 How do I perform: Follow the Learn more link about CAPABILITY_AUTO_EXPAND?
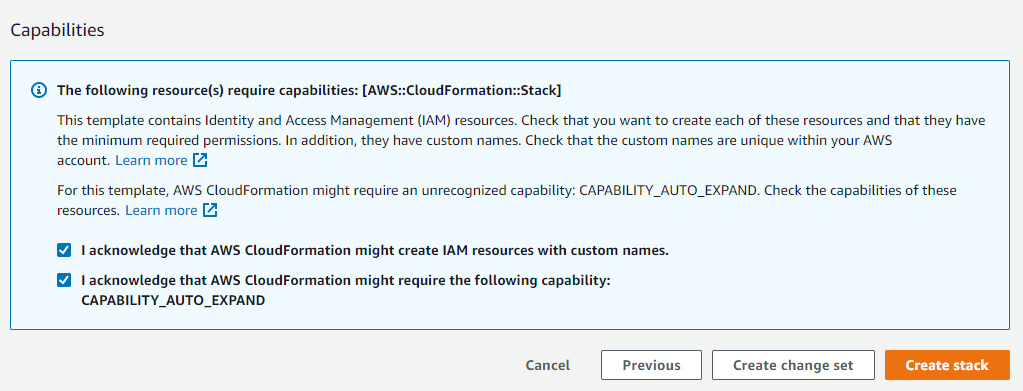pyautogui.click(x=161, y=210)
